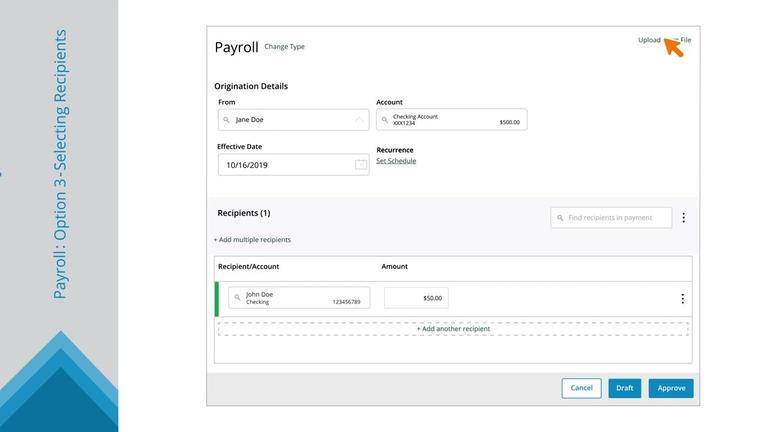This screenshot has height=432, width=768.
Task: Click search icon in Account field
Action: click(384, 120)
